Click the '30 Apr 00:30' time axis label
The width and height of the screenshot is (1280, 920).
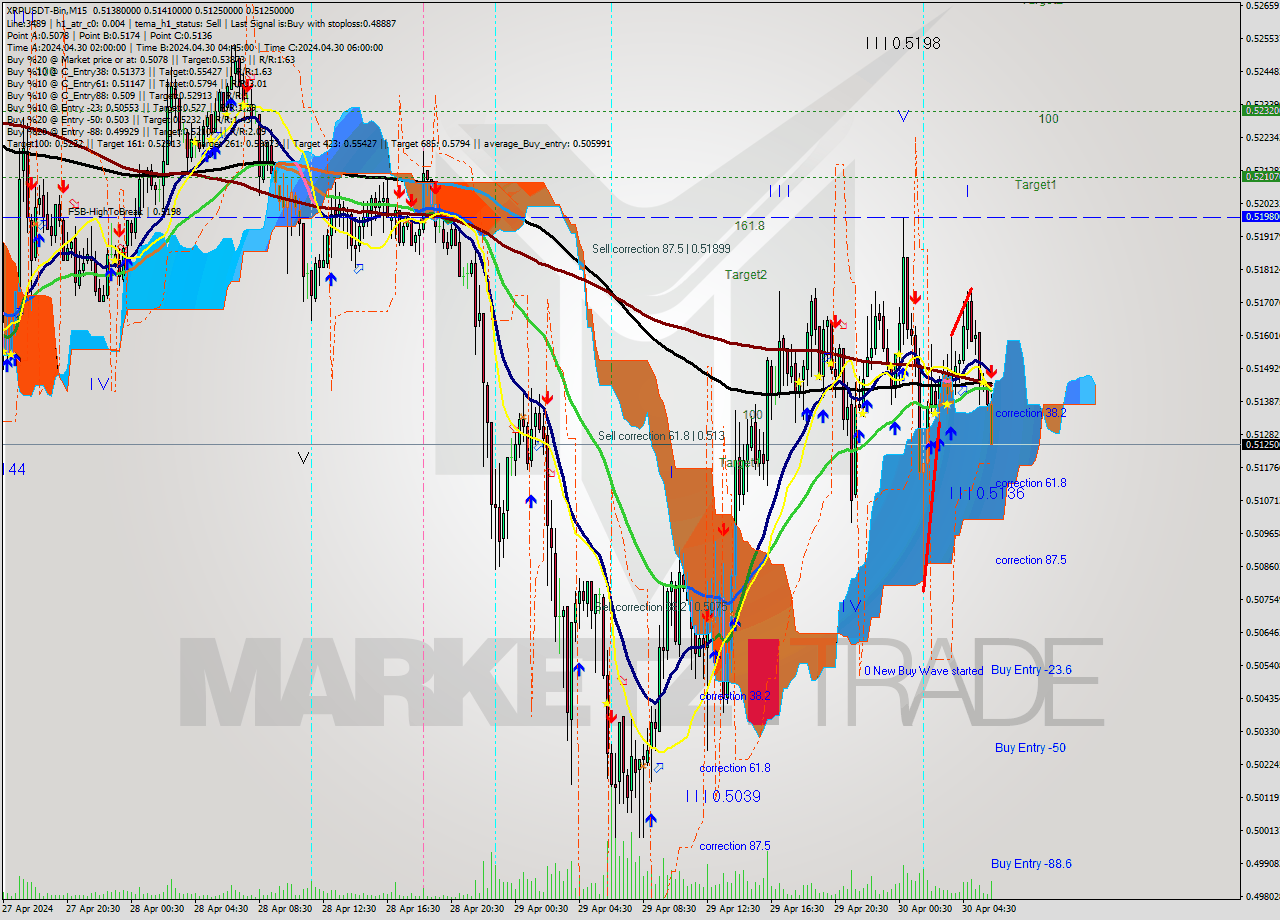[x=926, y=909]
